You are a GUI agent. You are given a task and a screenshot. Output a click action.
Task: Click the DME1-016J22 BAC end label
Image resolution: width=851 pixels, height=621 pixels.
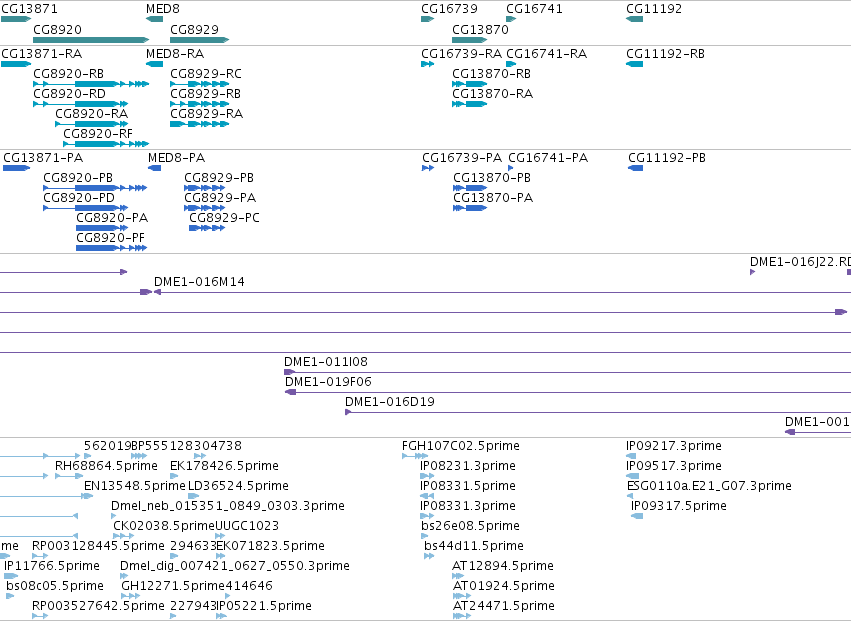click(x=801, y=262)
